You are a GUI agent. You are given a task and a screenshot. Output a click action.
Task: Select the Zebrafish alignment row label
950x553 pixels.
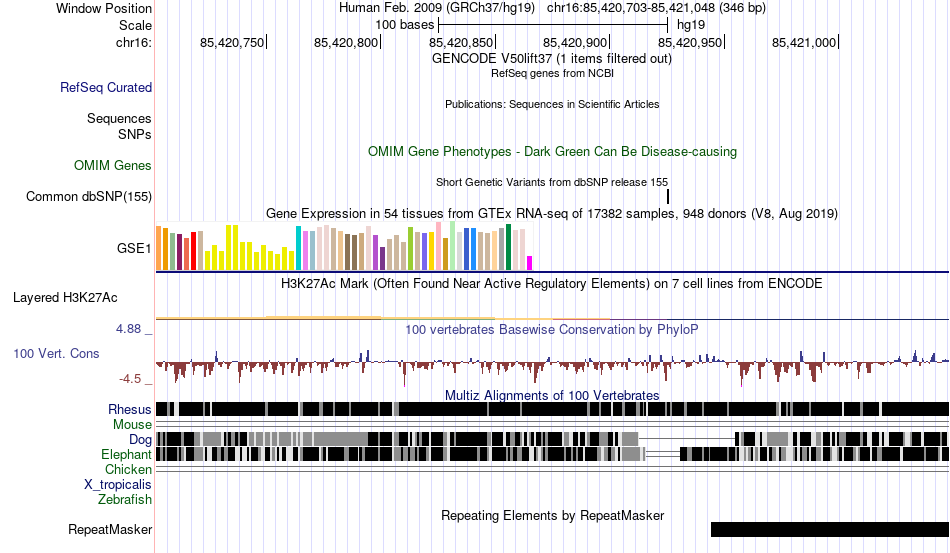tap(125, 500)
